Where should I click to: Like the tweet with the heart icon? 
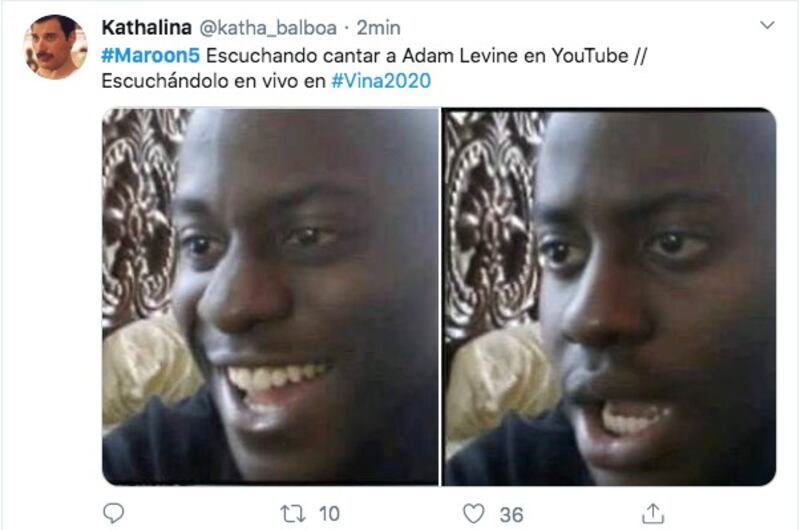click(x=473, y=514)
